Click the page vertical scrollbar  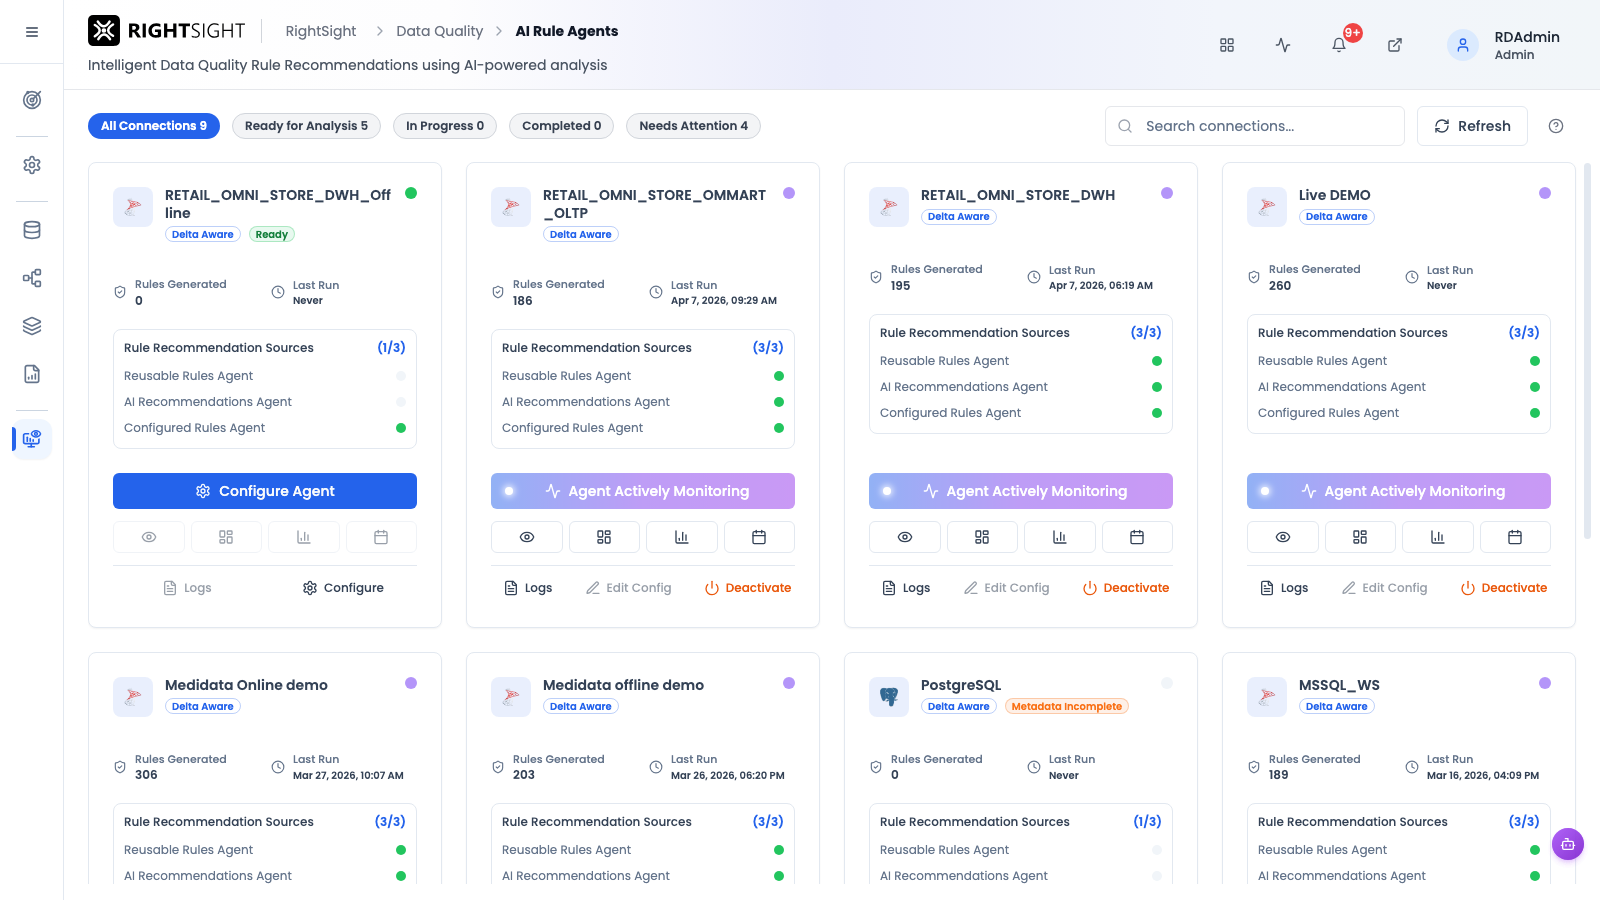(x=1588, y=350)
